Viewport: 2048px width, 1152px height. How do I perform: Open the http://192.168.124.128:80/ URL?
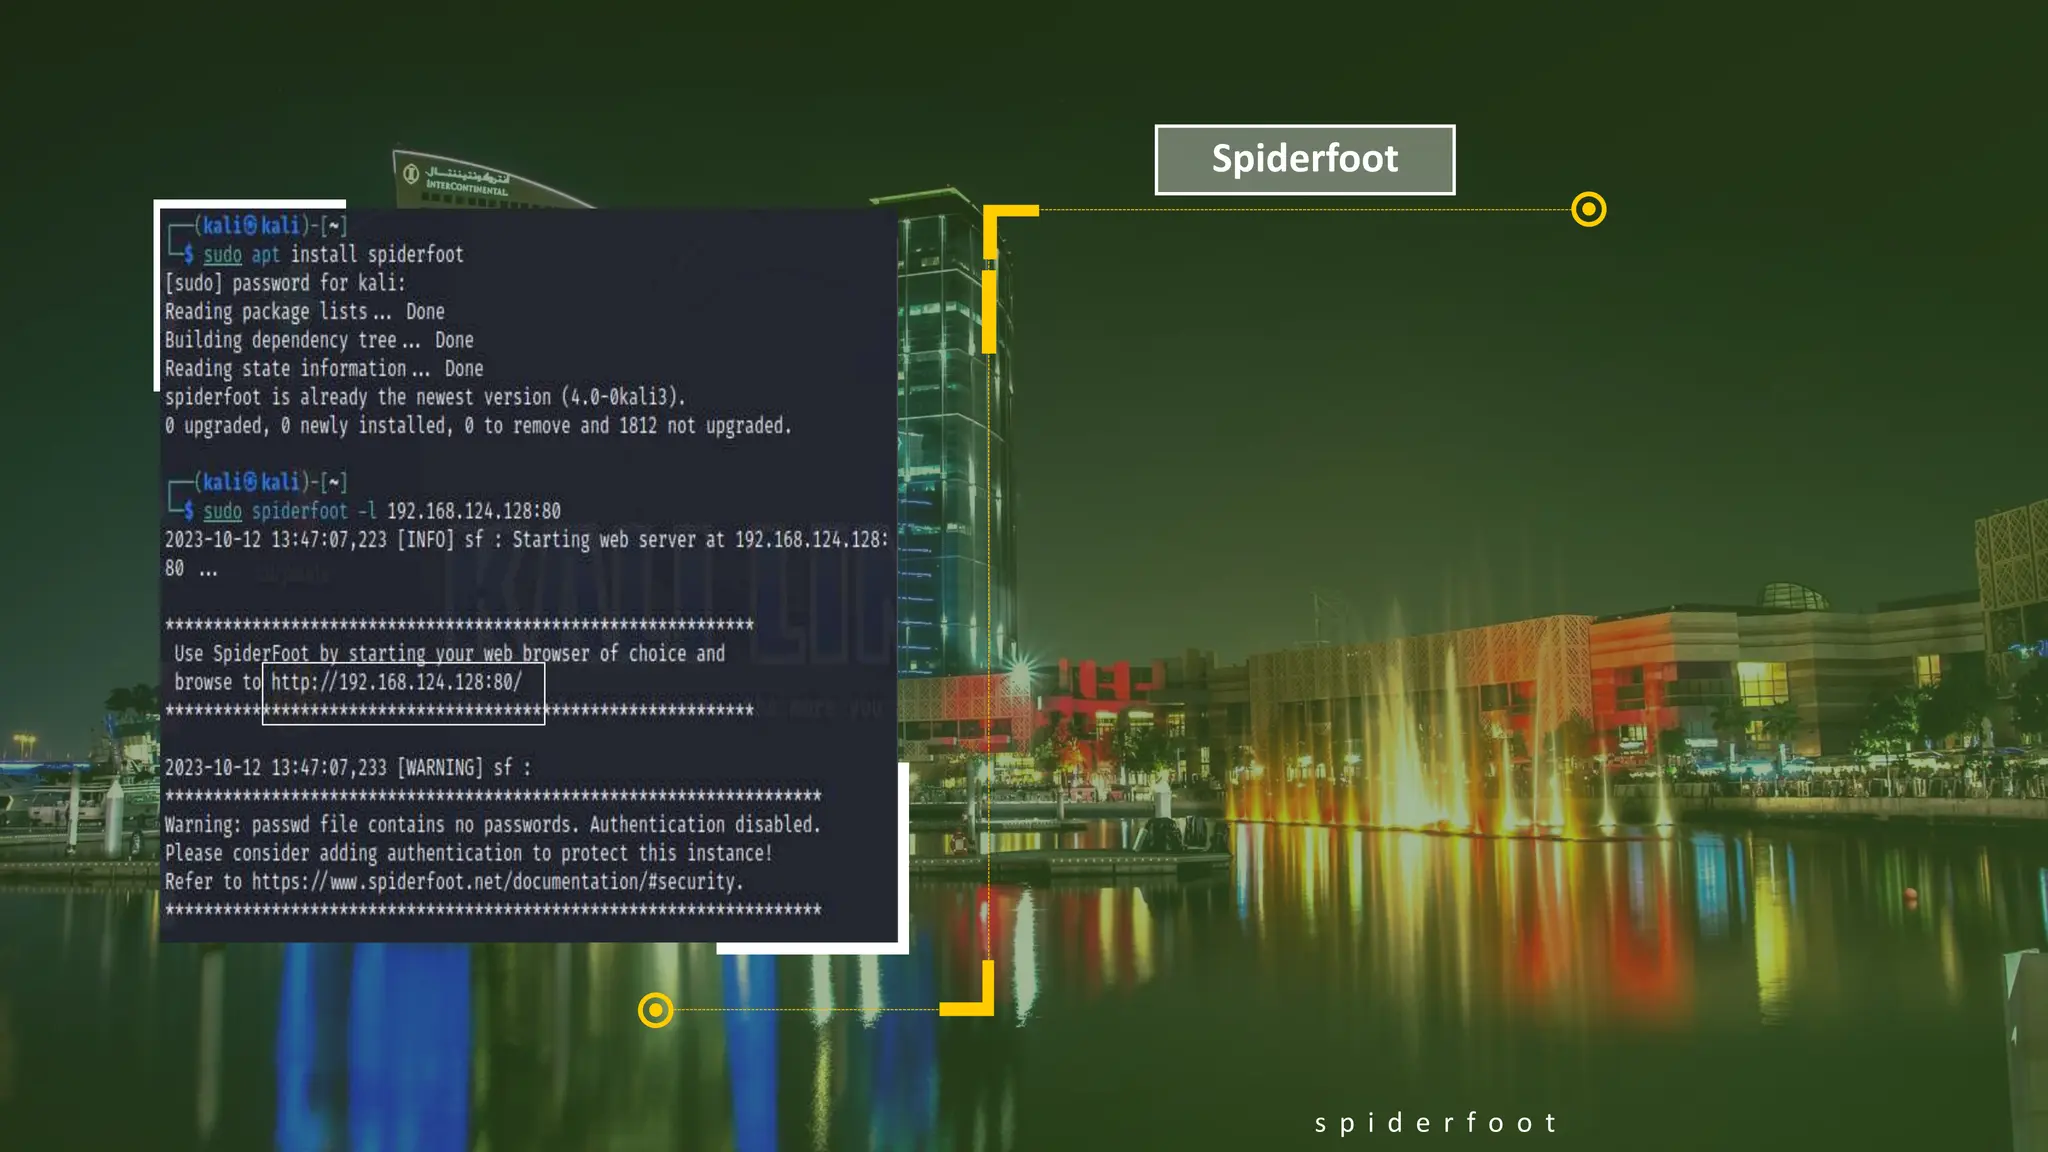click(x=397, y=682)
